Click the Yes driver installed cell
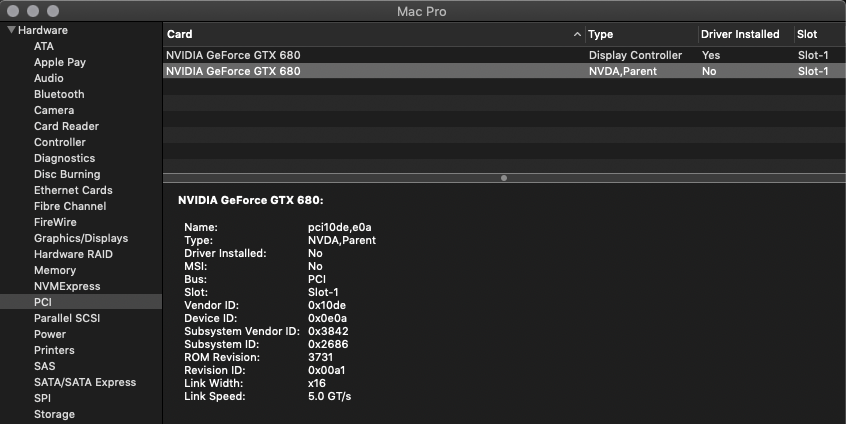 click(x=711, y=55)
